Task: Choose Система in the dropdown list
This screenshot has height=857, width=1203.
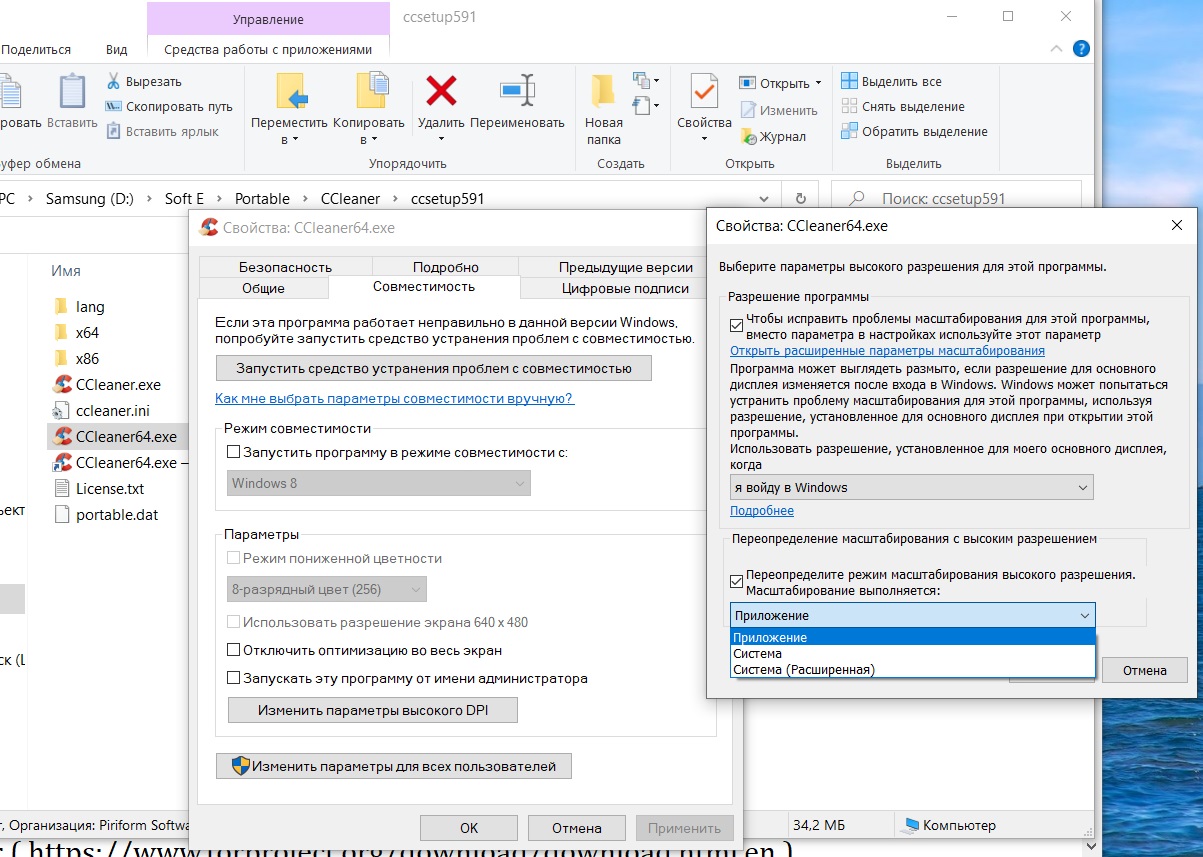Action: tap(913, 653)
